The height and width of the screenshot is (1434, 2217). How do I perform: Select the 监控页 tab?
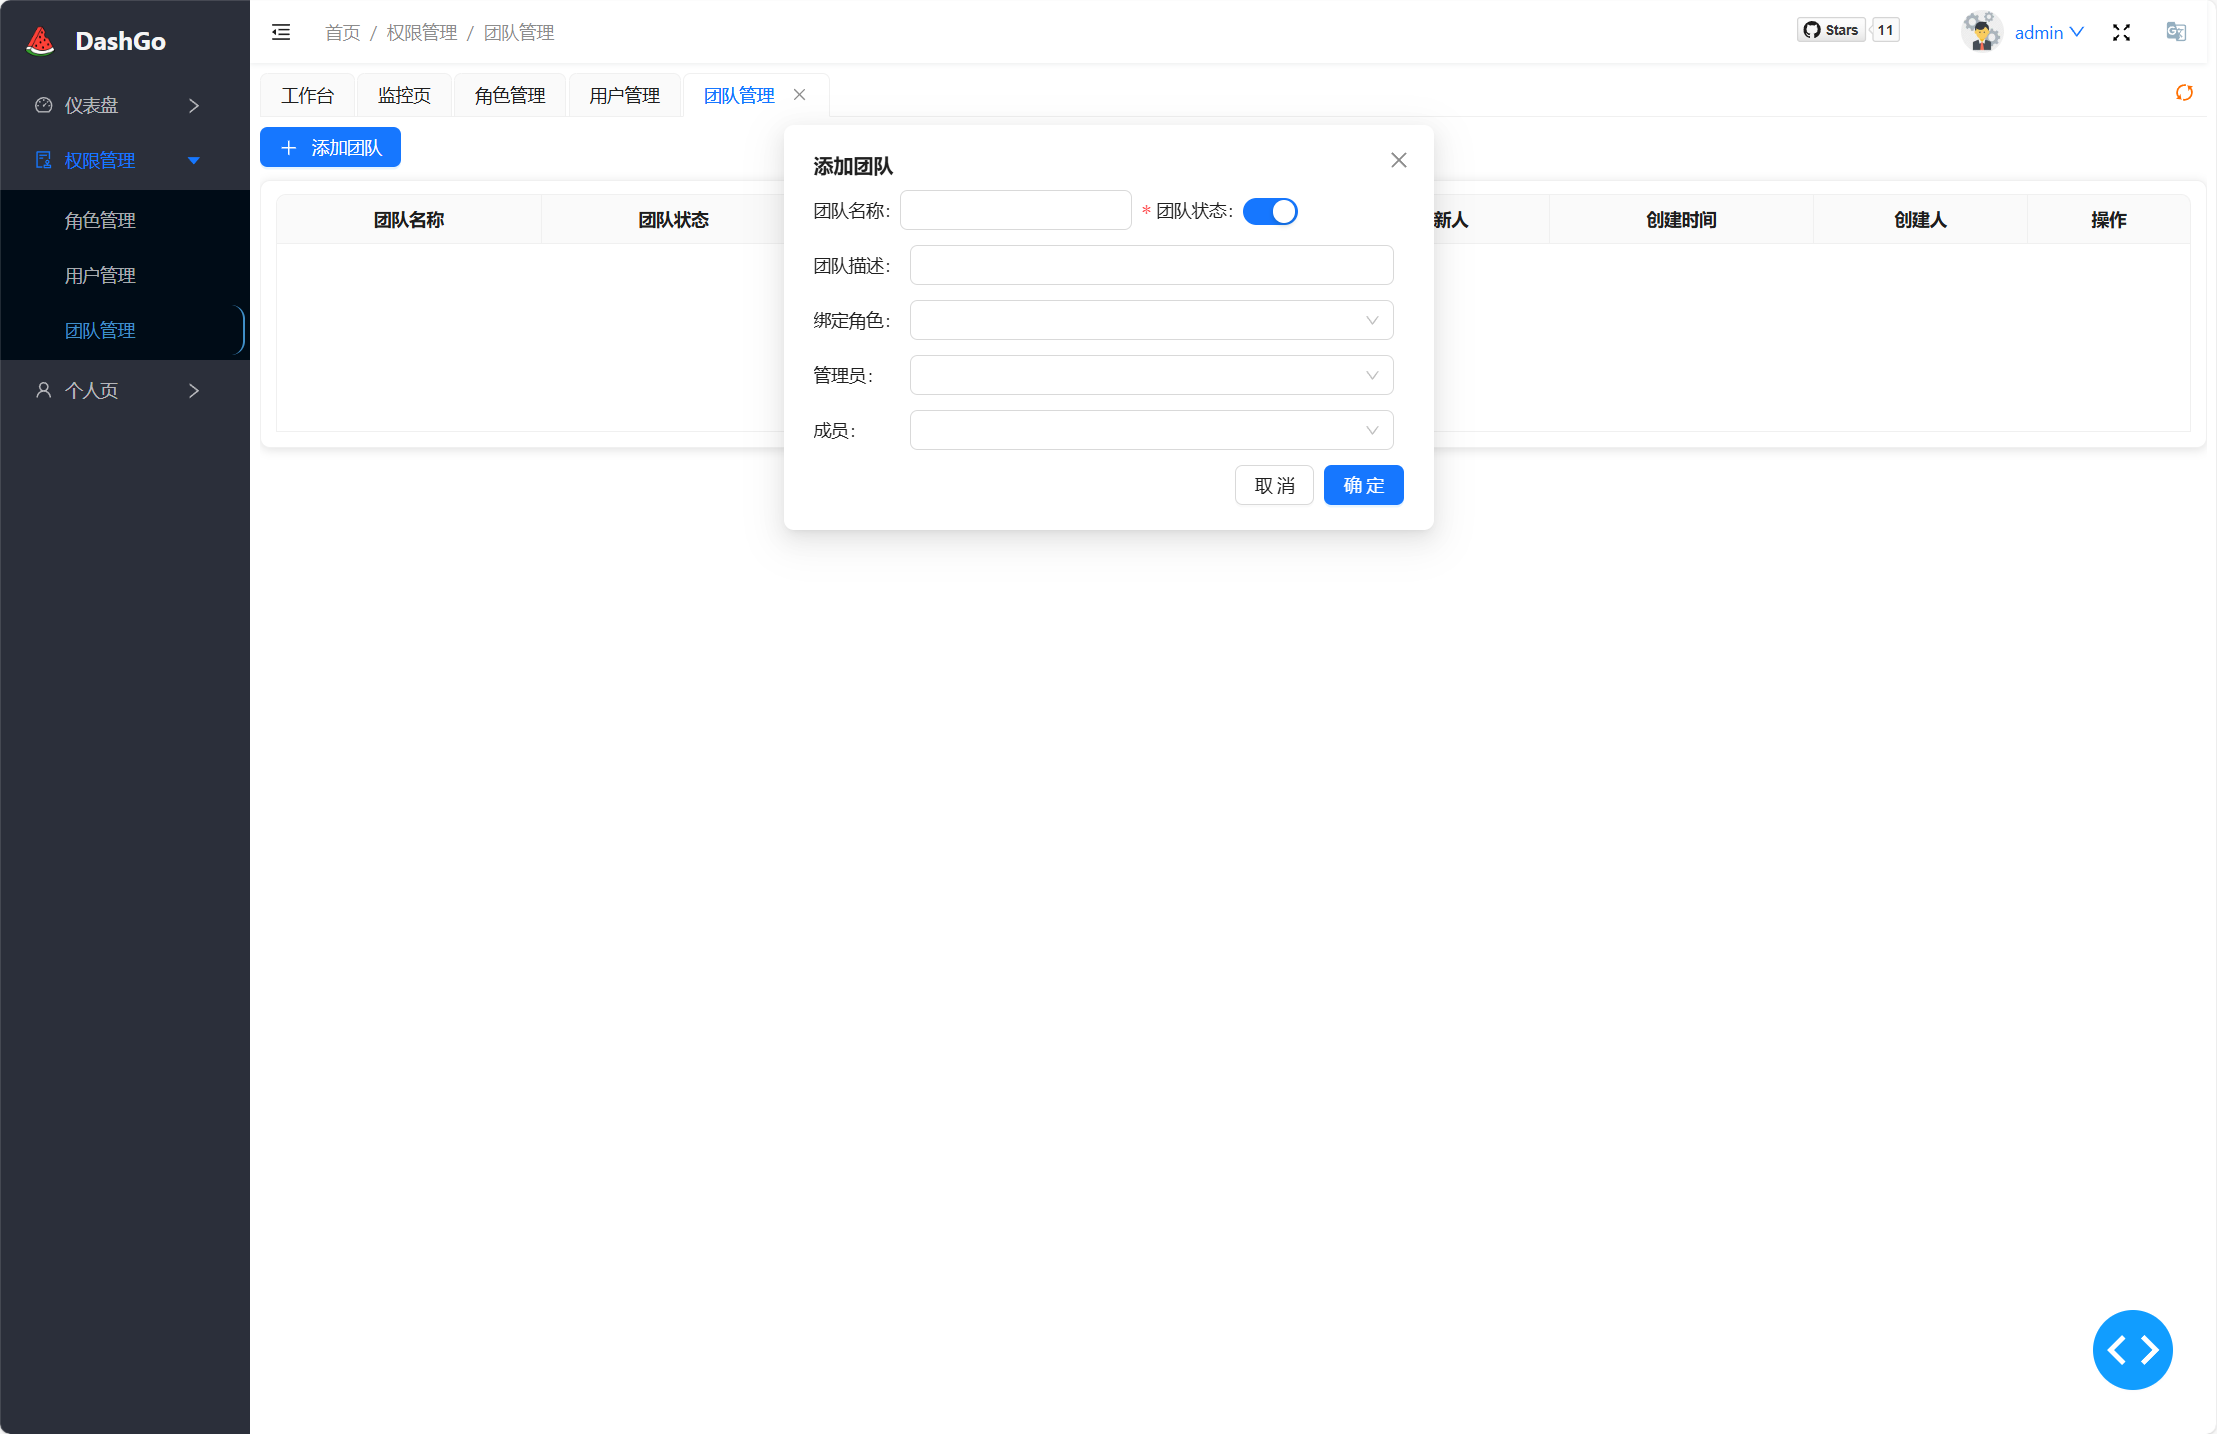(404, 94)
